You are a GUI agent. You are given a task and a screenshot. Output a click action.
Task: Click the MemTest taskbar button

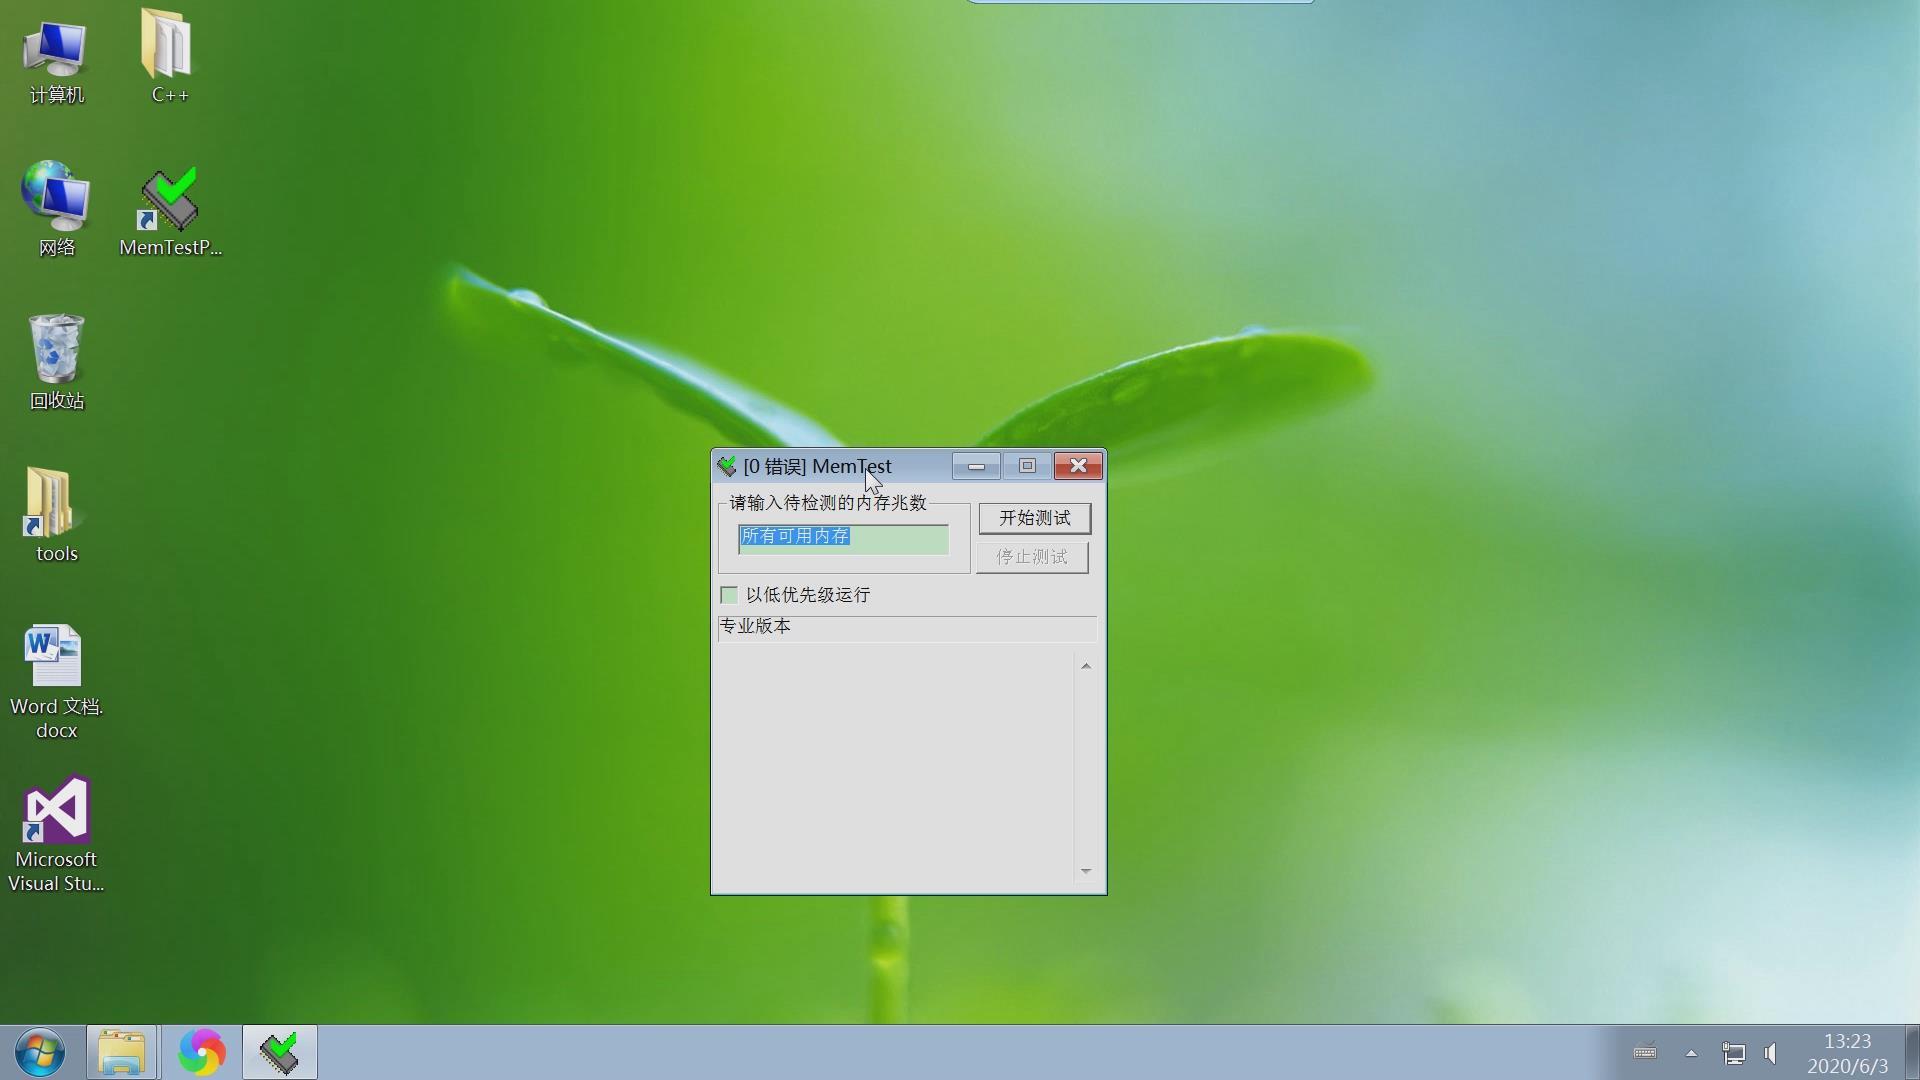(x=280, y=1053)
